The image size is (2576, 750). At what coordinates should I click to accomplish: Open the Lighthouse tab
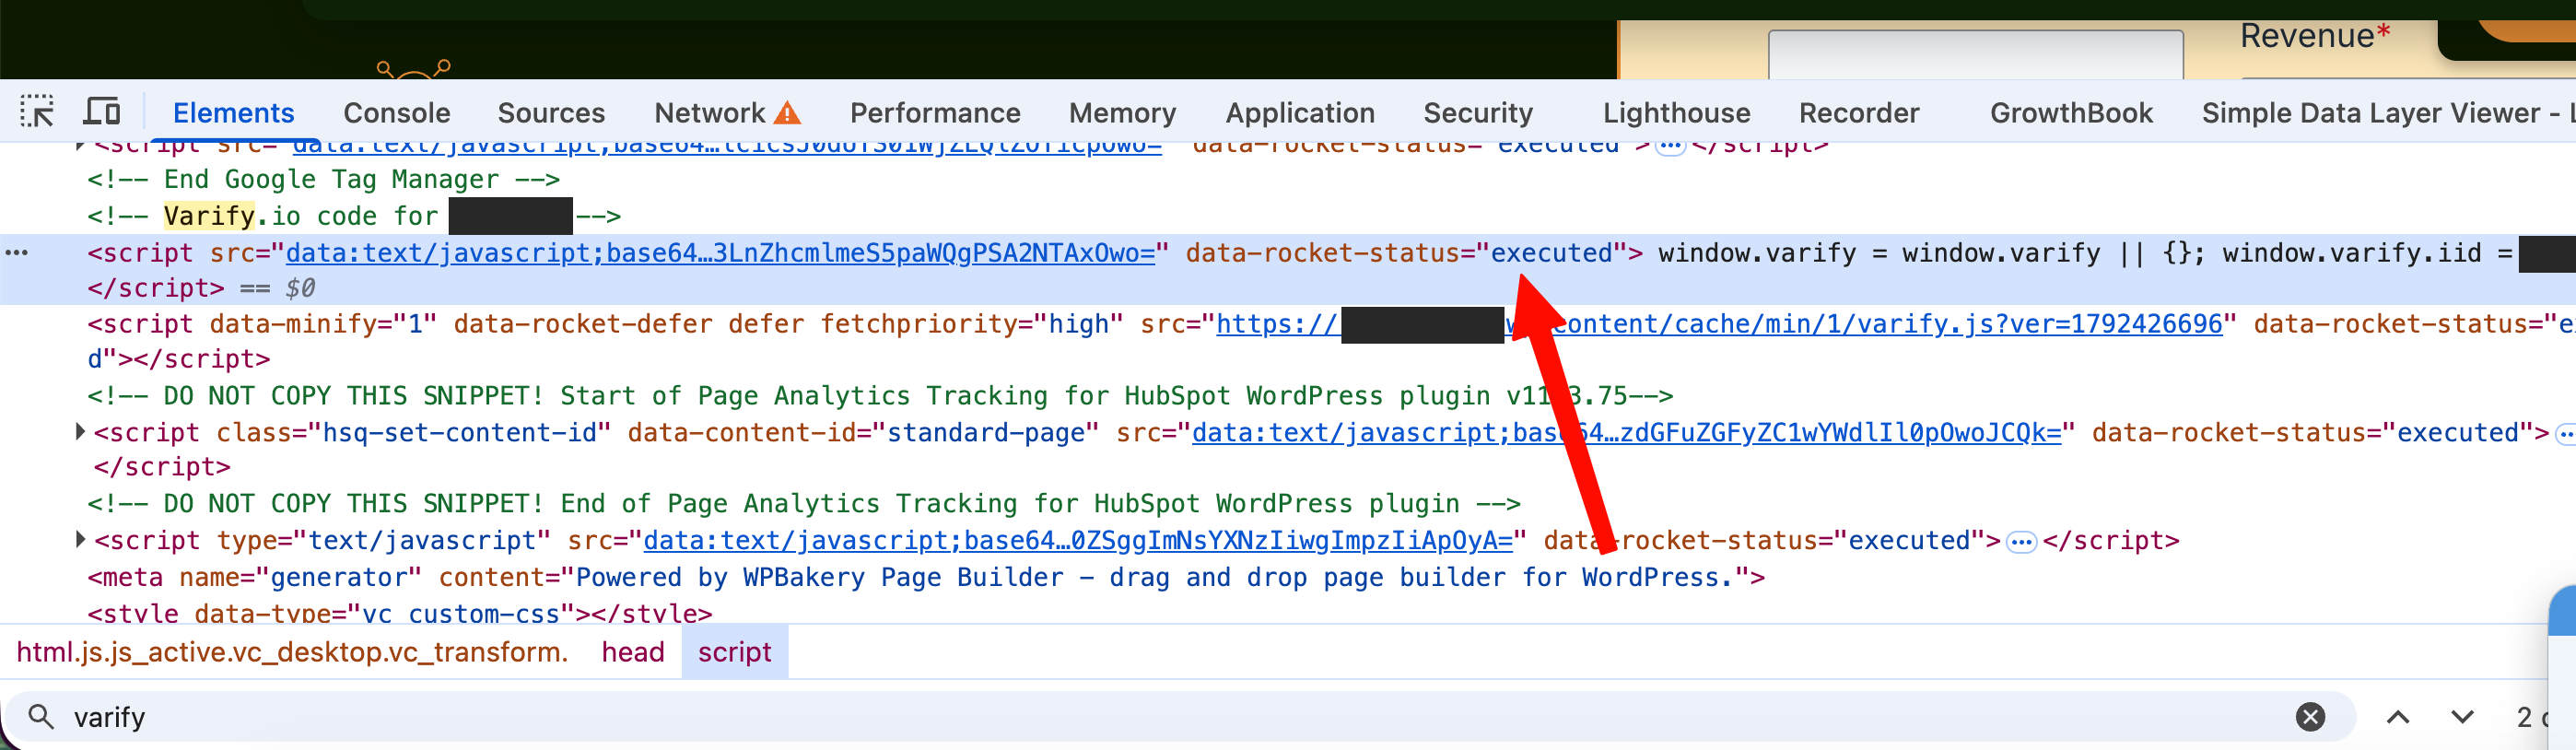pos(1676,113)
